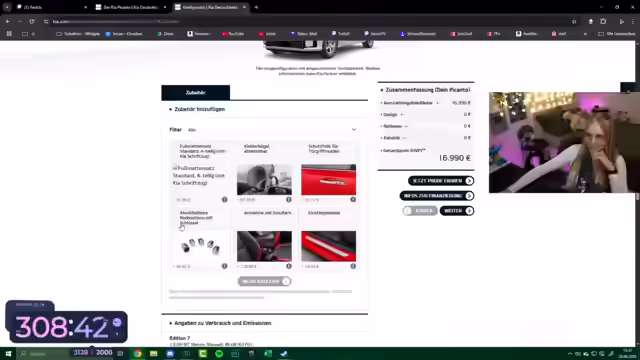Open Excel from the taskbar
The height and width of the screenshot is (360, 640).
coord(268,353)
